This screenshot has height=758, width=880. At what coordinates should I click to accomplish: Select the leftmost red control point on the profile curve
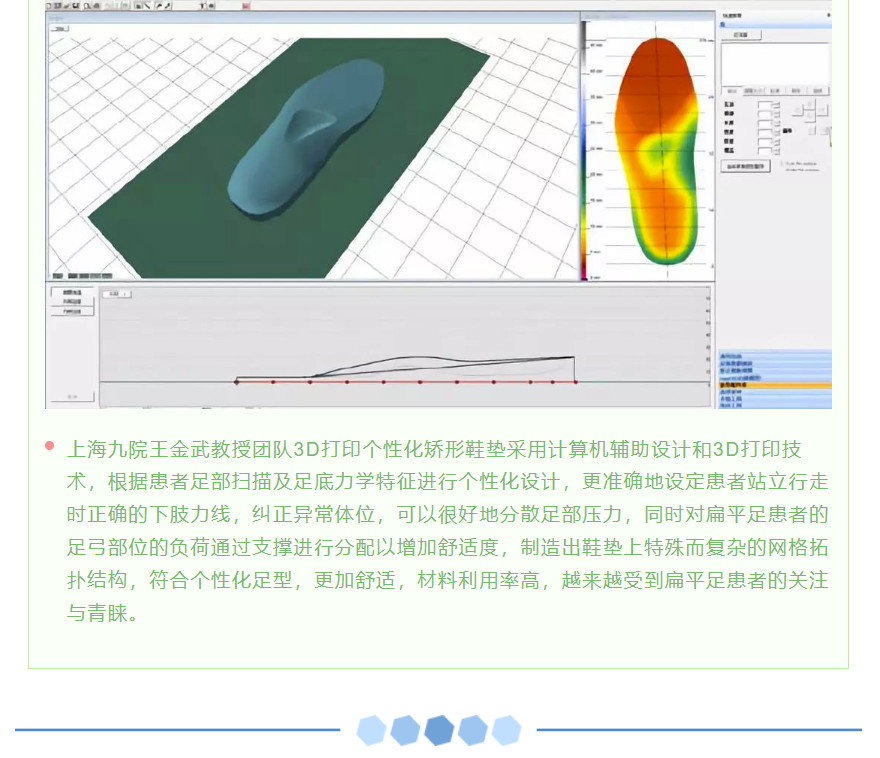[x=236, y=381]
